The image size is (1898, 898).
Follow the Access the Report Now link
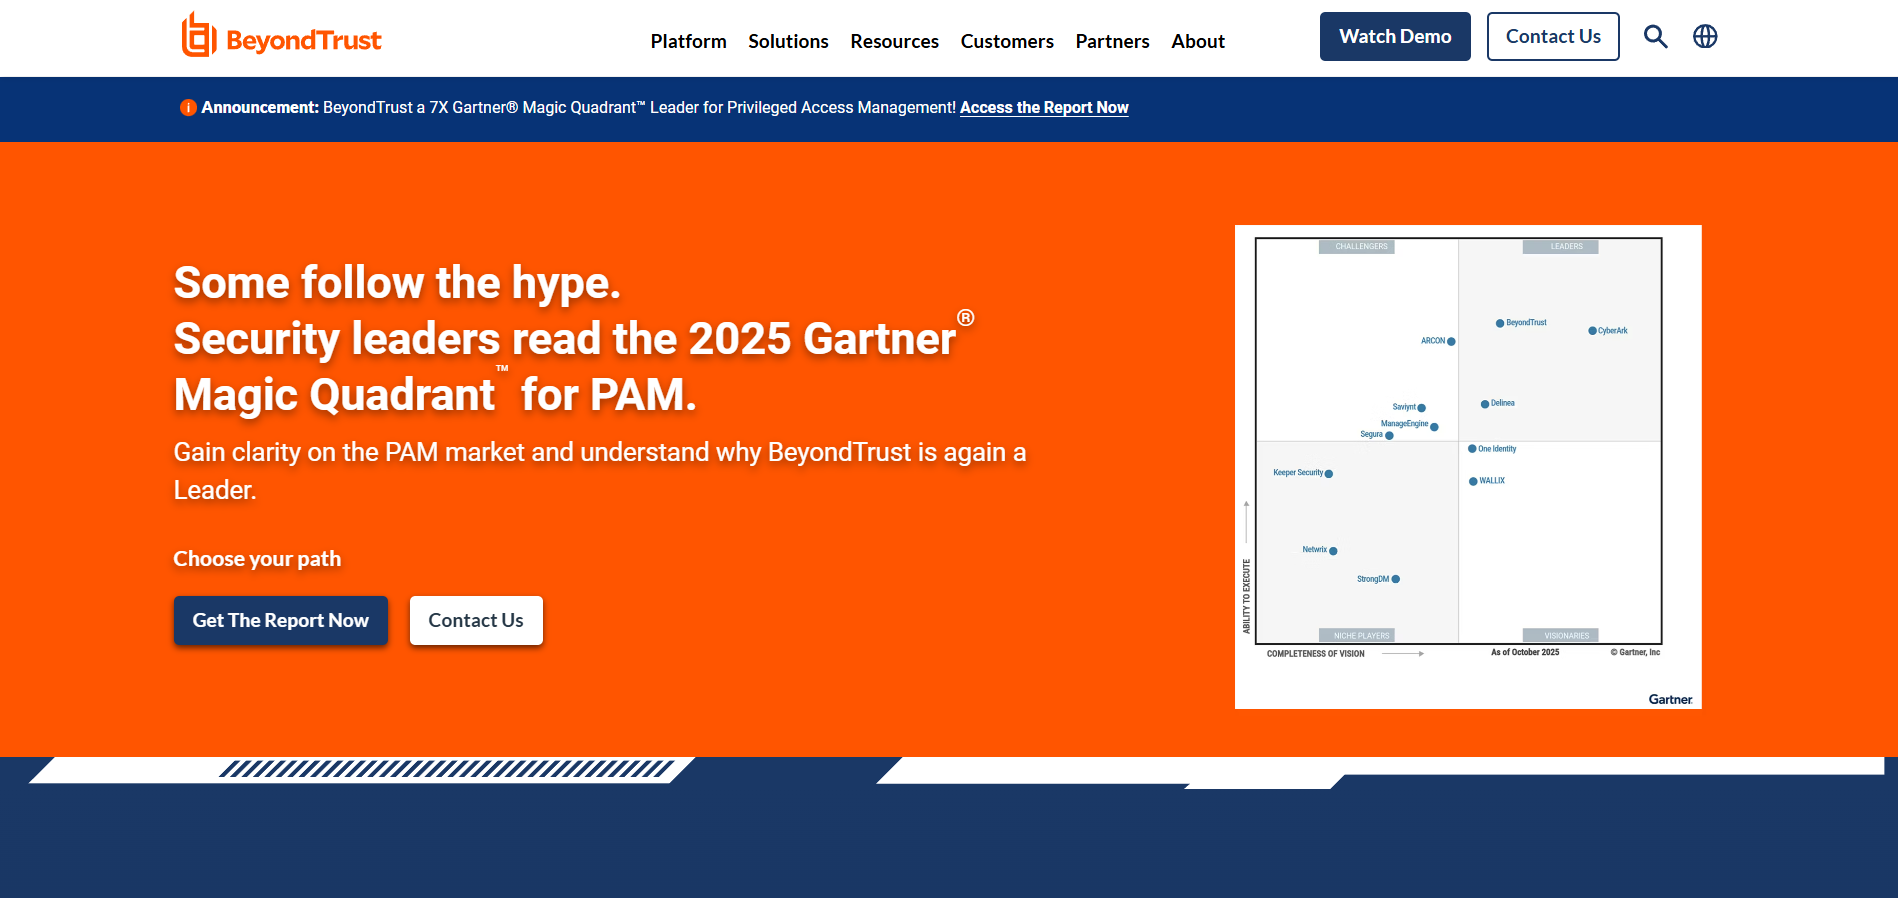tap(1044, 108)
